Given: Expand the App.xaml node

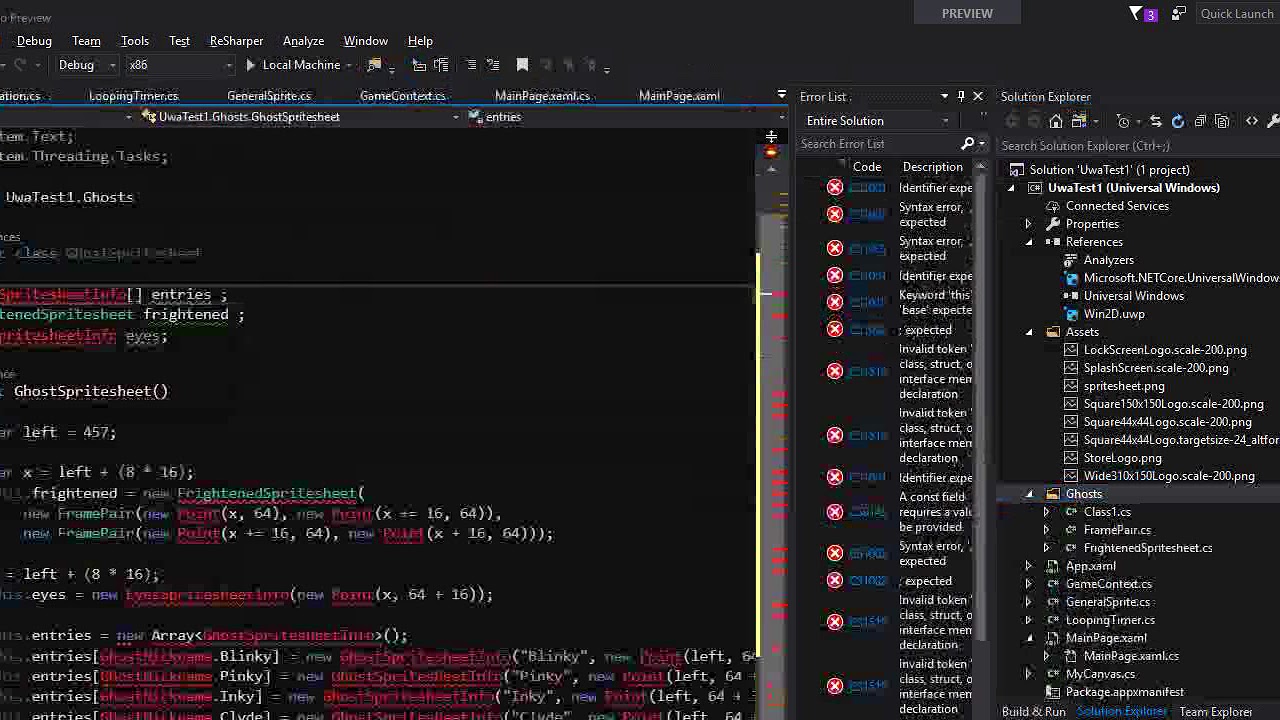Looking at the screenshot, I should click(1029, 566).
